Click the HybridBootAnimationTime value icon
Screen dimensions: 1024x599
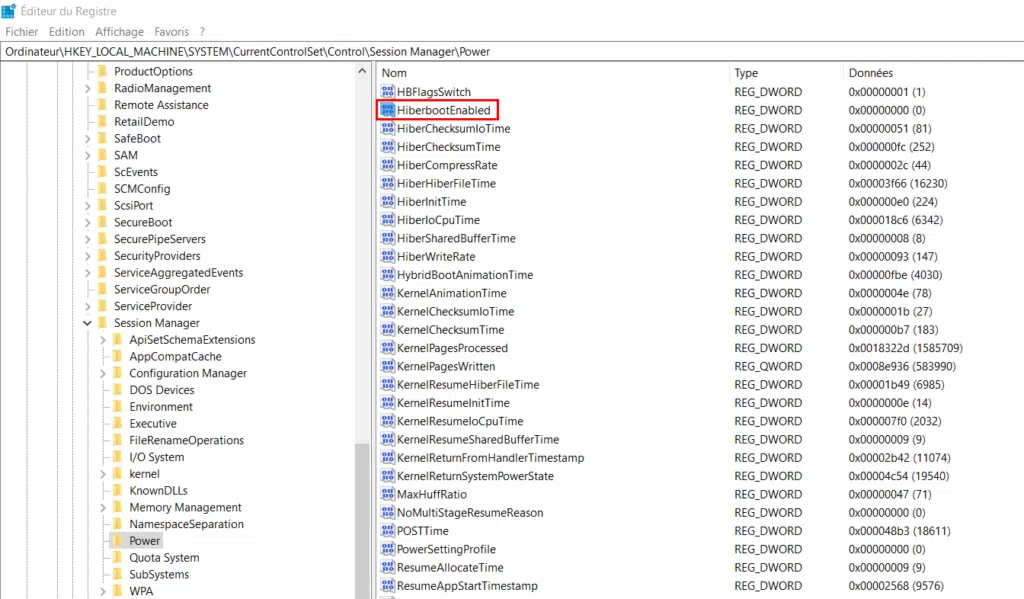tap(388, 274)
